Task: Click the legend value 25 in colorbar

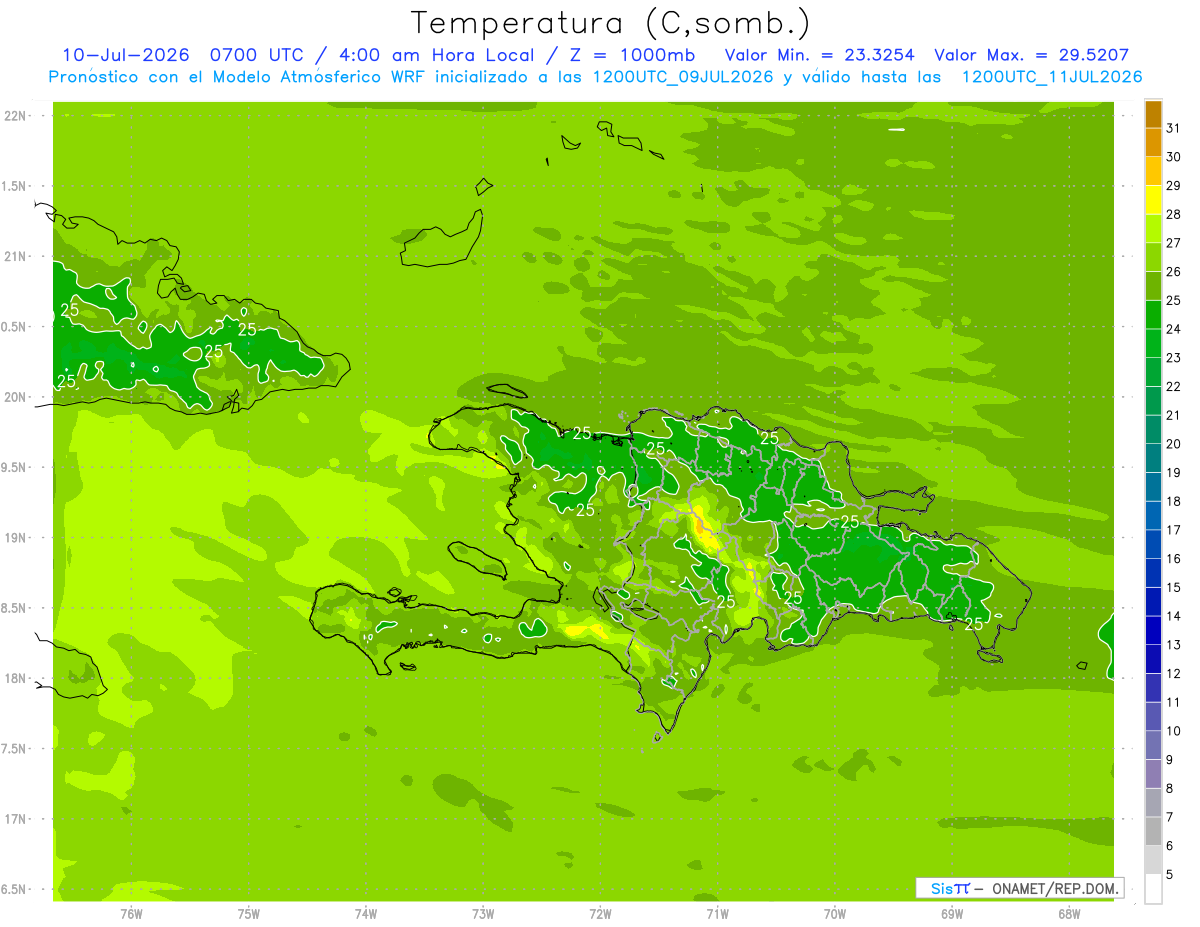Action: coord(1174,300)
